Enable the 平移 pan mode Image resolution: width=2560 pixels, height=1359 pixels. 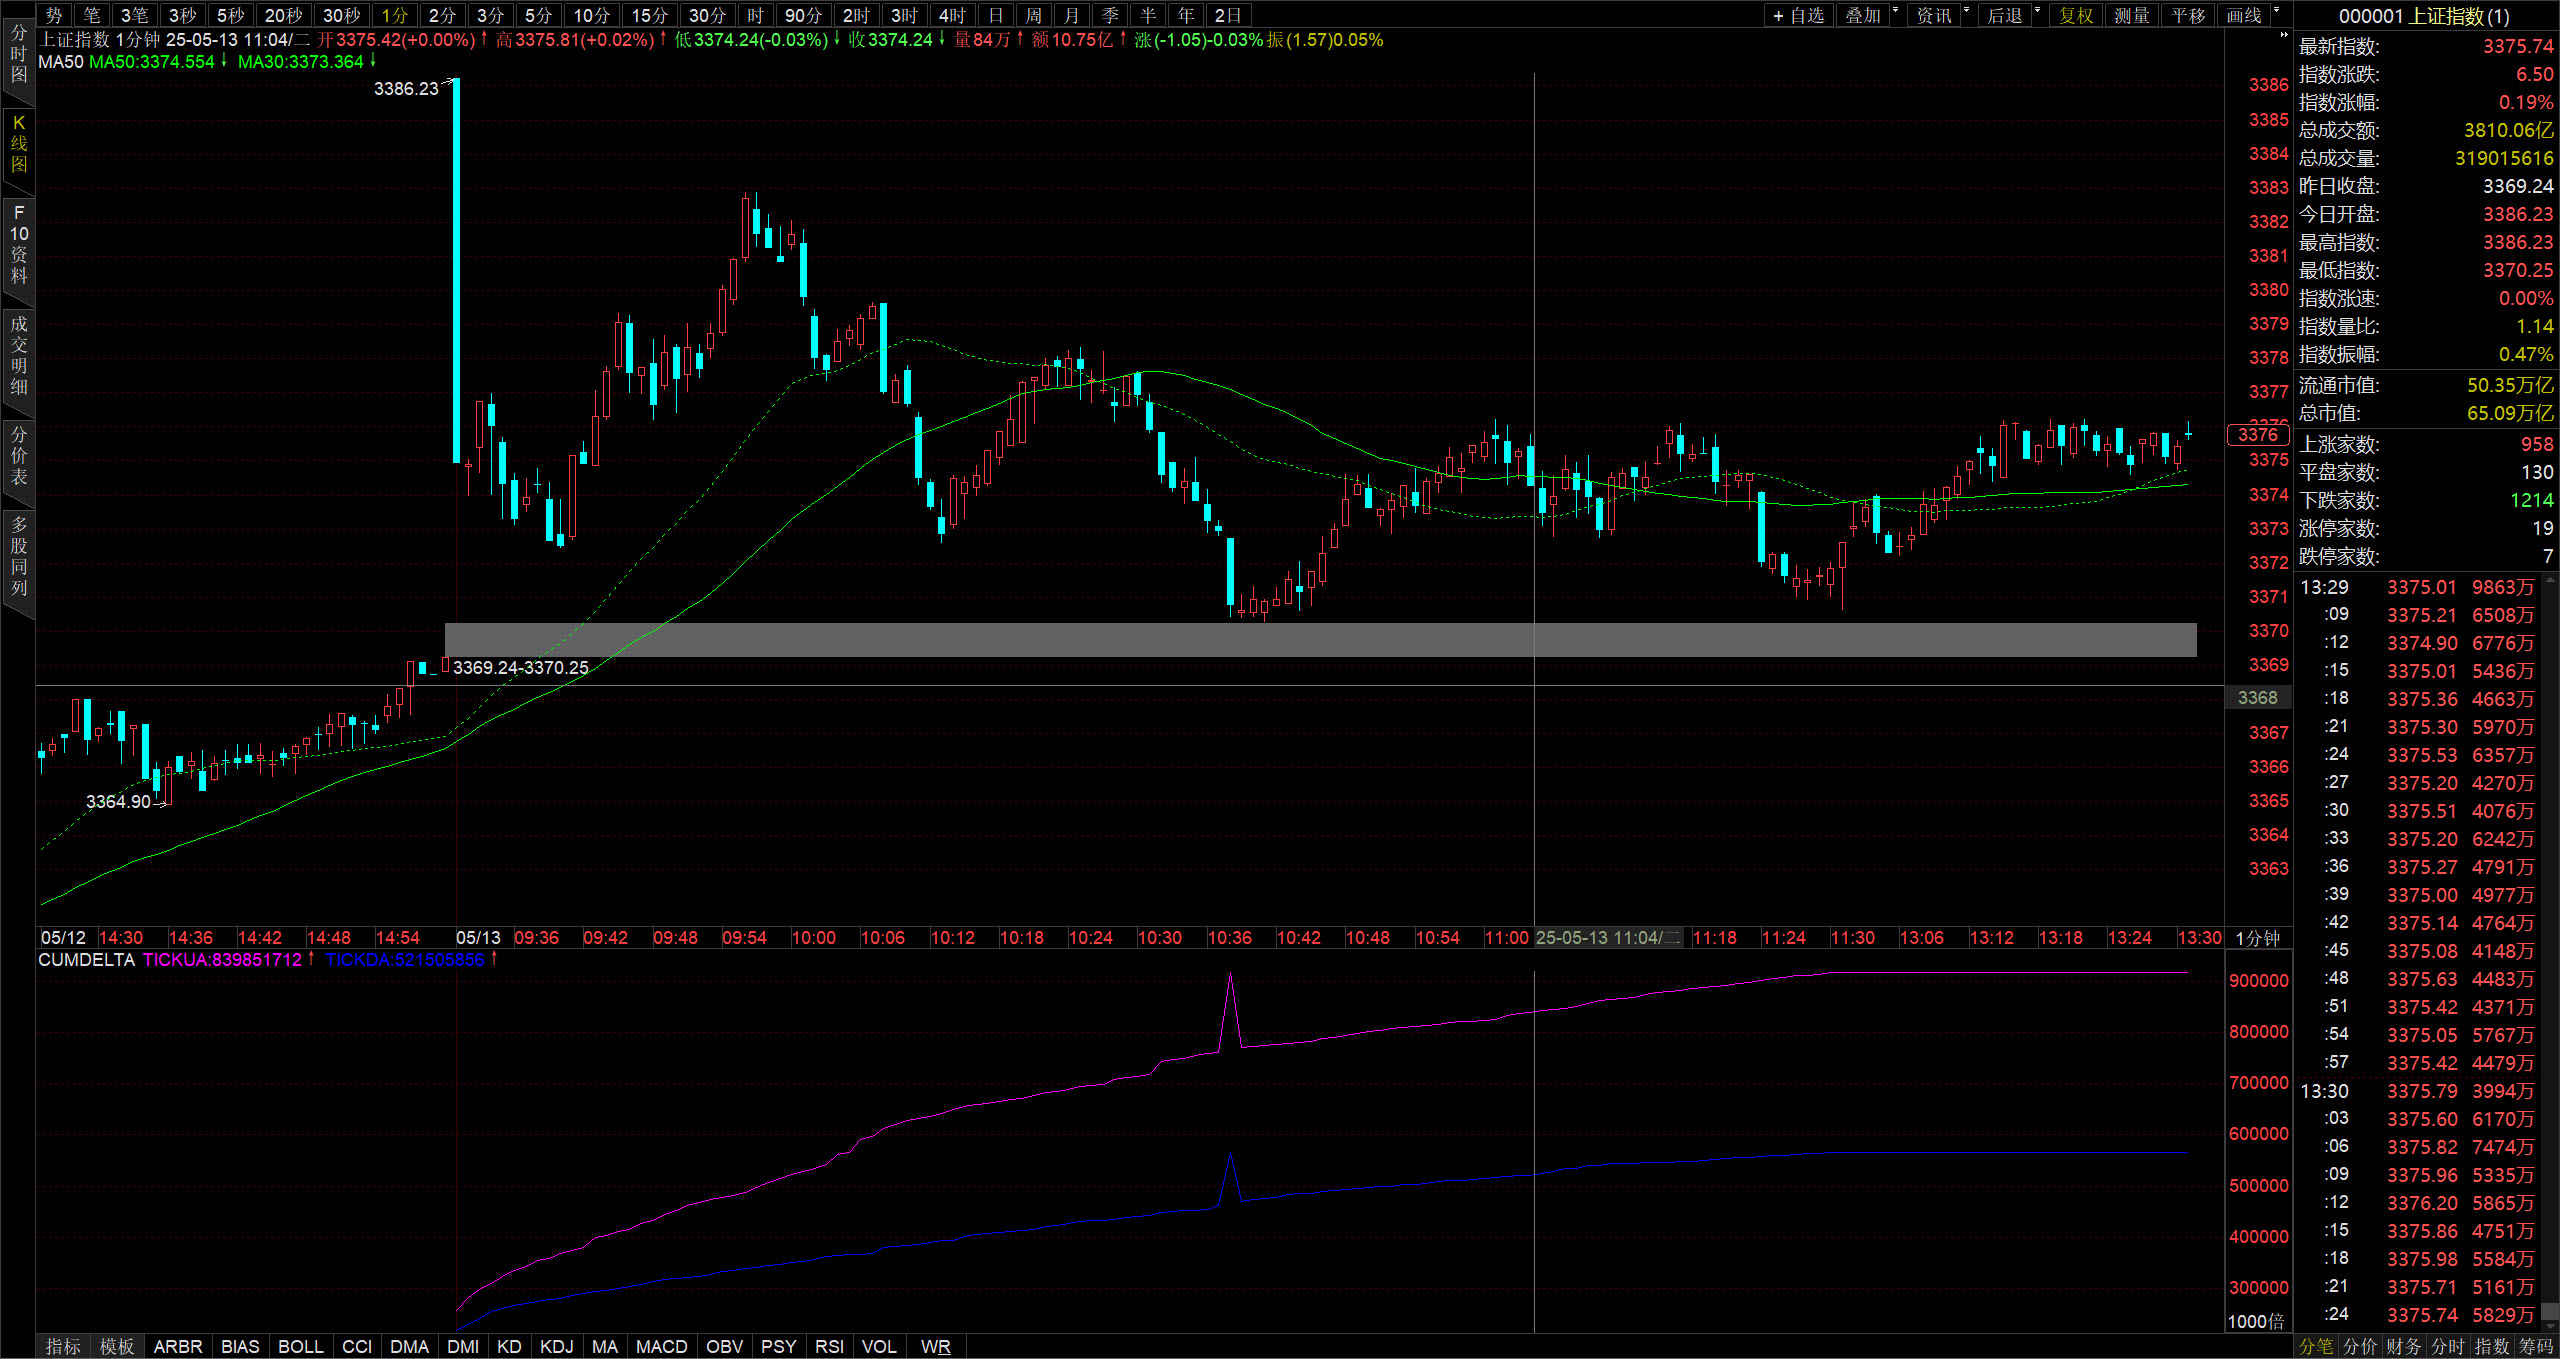click(2188, 15)
